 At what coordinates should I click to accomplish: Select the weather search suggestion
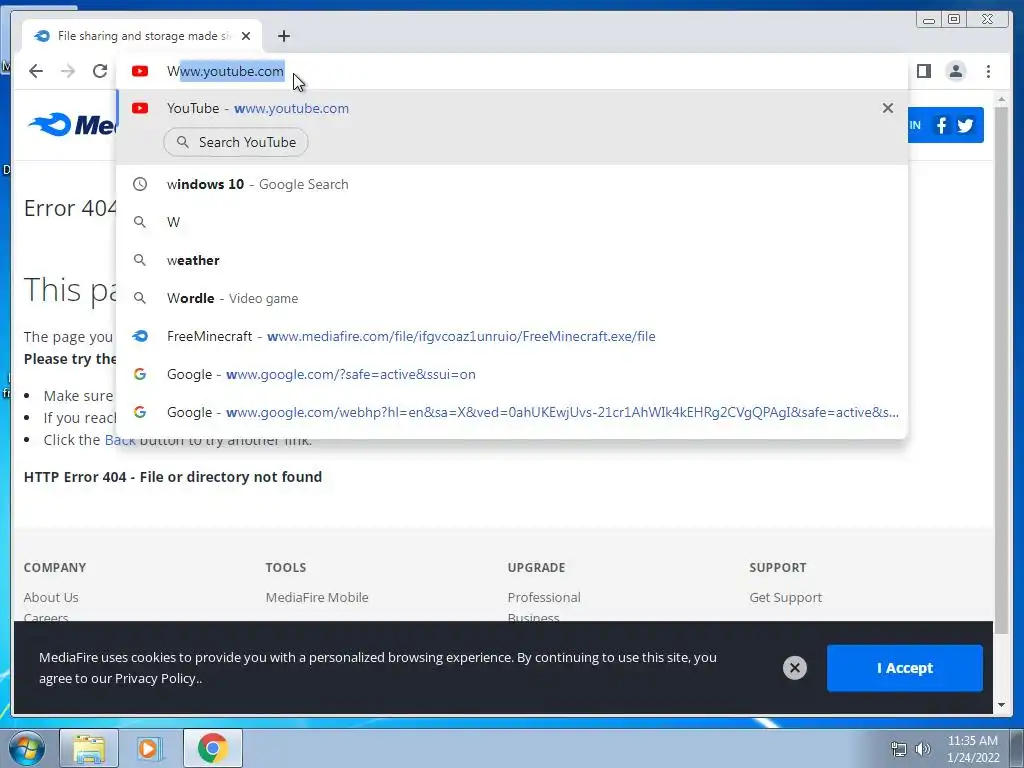pos(512,260)
